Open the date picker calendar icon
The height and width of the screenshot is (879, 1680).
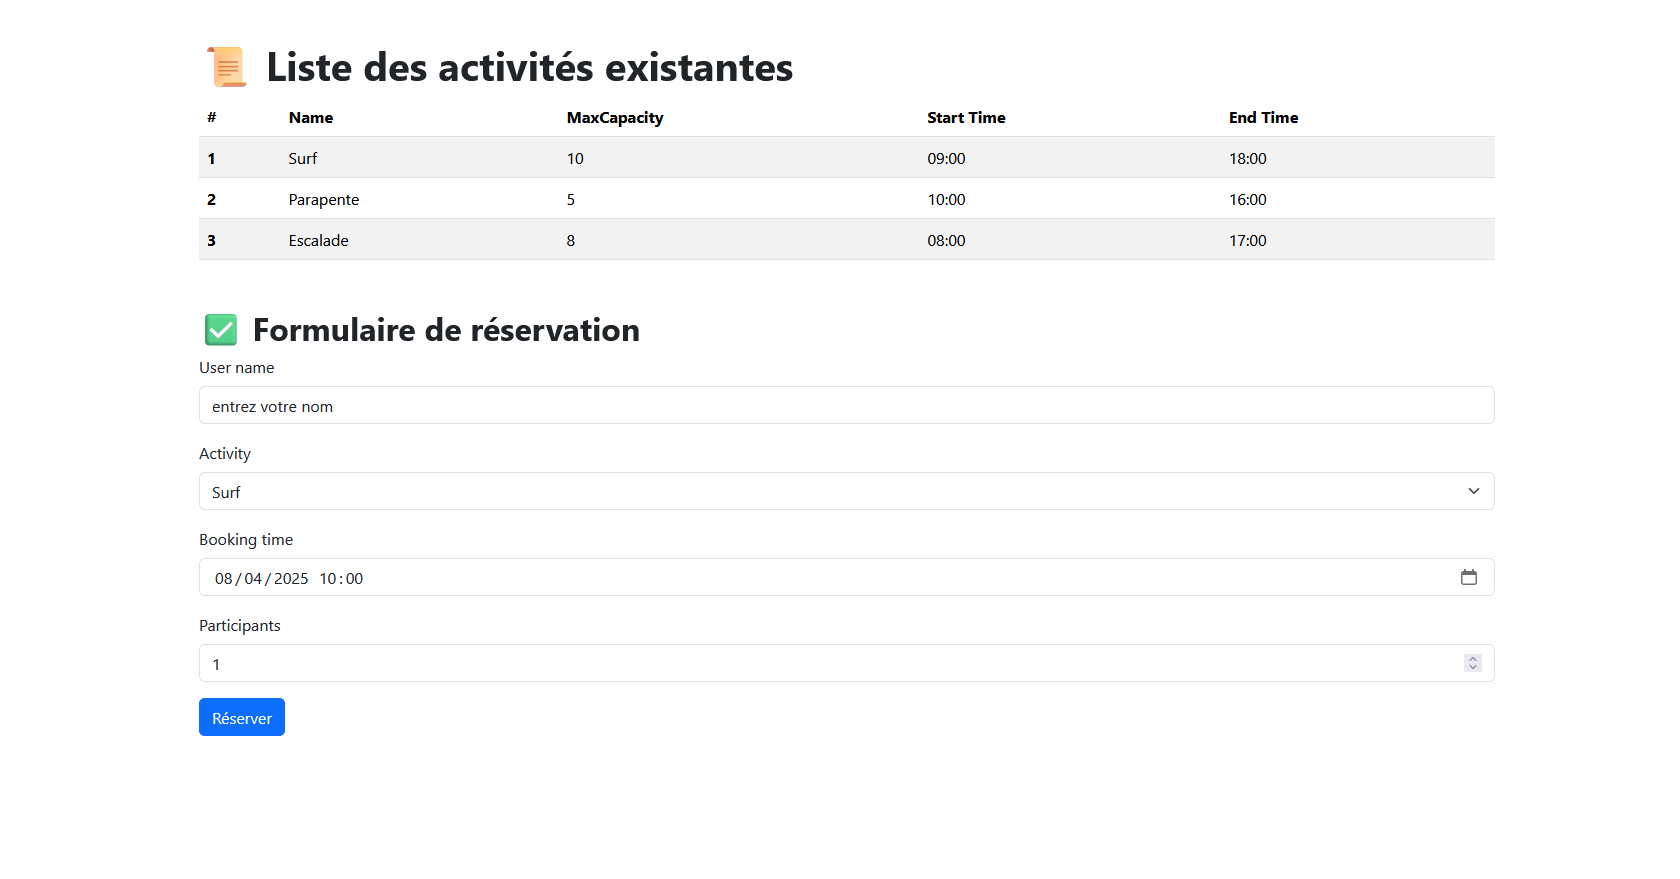(1469, 577)
